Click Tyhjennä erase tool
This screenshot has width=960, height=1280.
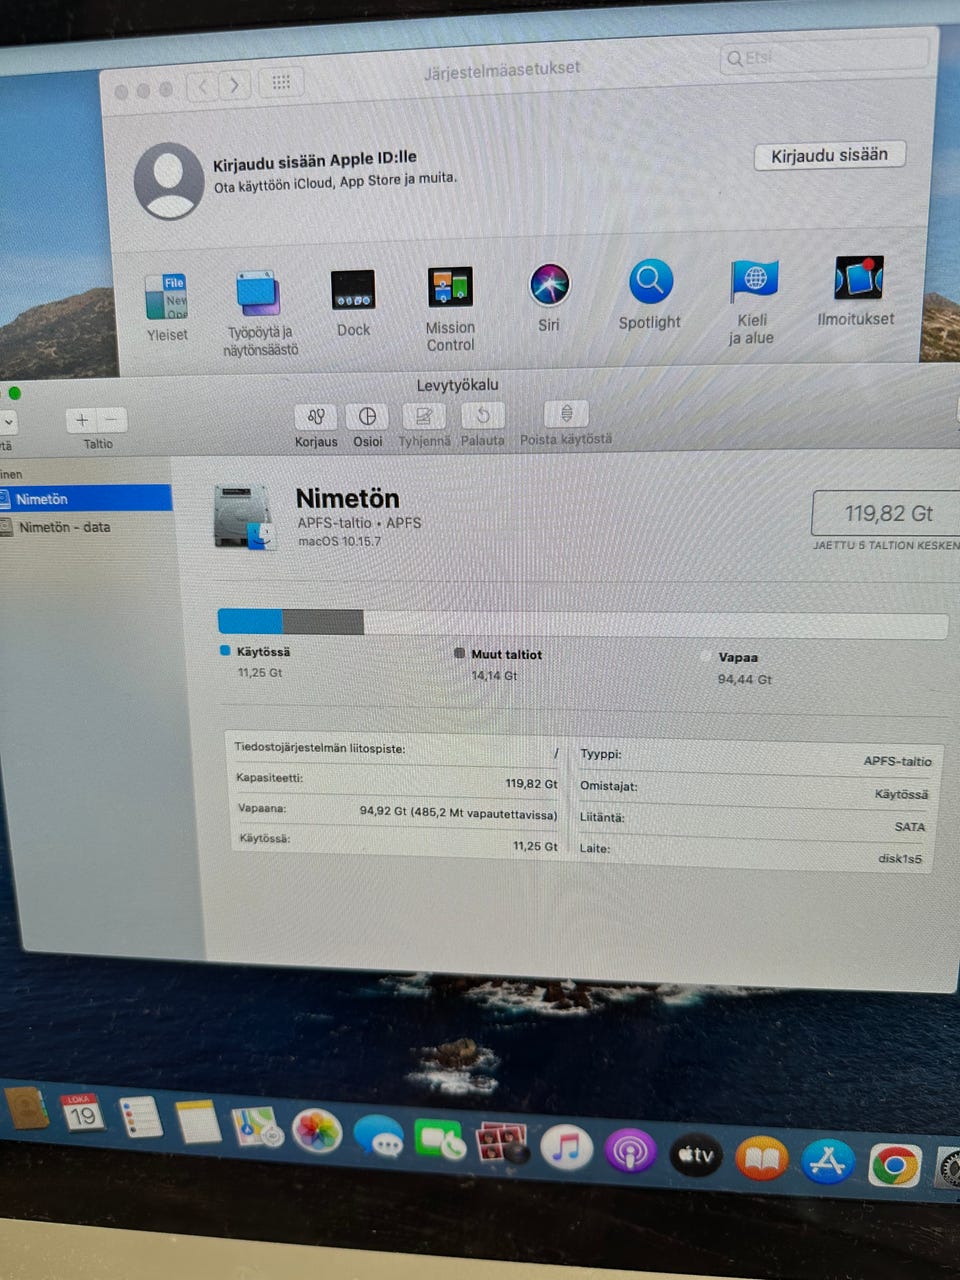[424, 415]
